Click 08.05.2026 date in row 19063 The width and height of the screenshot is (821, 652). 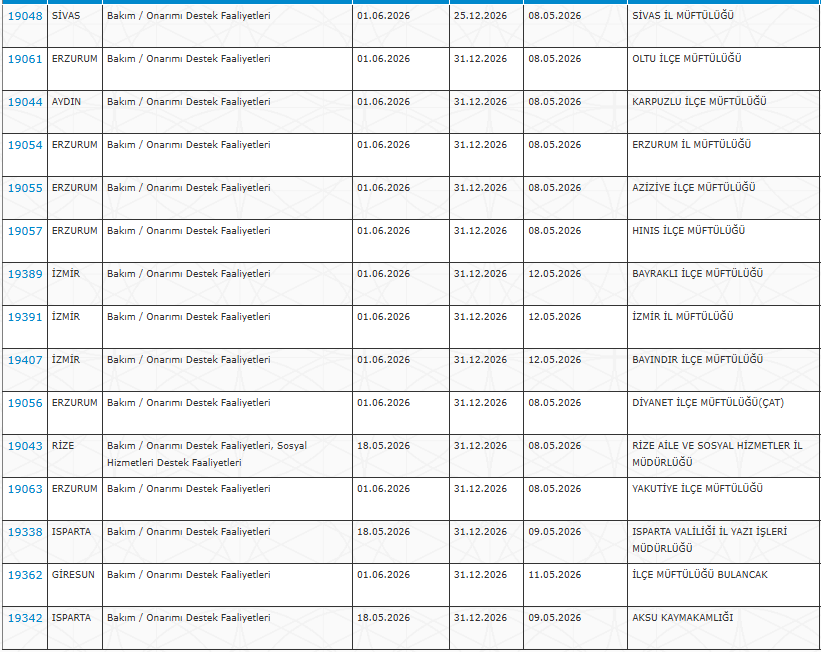click(x=554, y=489)
